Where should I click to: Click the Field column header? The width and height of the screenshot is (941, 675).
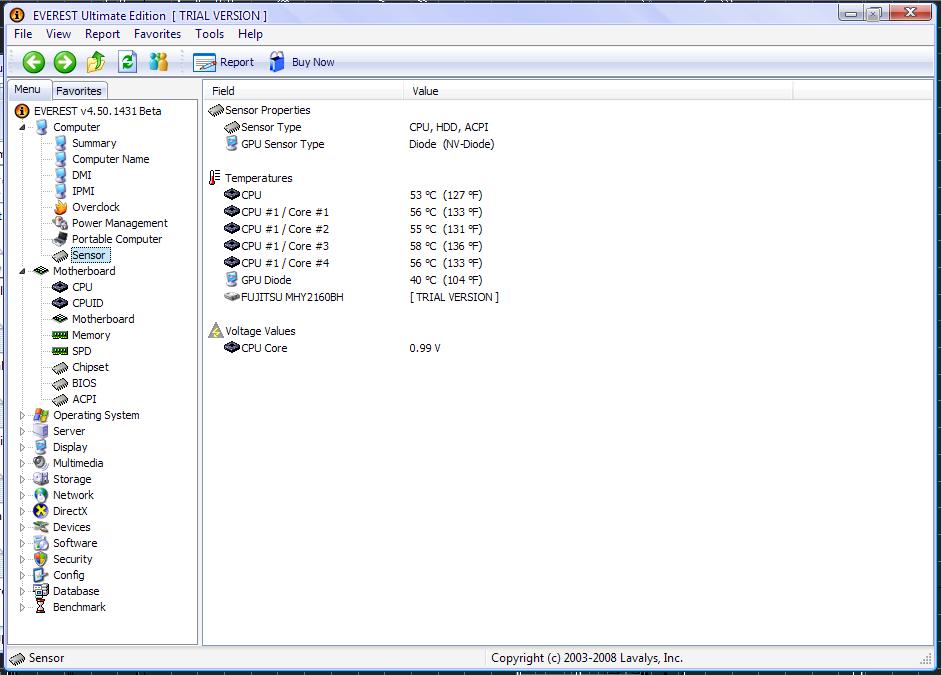point(304,91)
